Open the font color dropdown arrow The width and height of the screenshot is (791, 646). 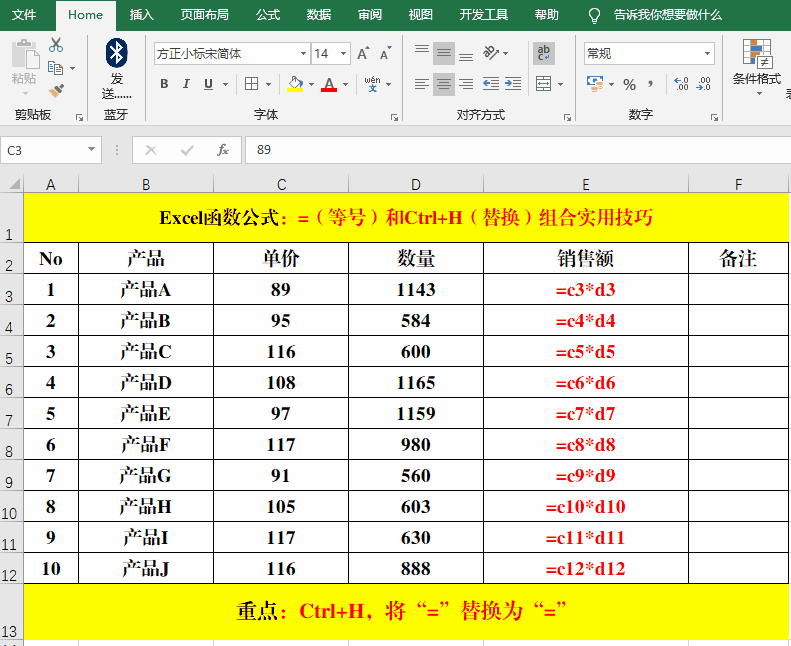[346, 84]
